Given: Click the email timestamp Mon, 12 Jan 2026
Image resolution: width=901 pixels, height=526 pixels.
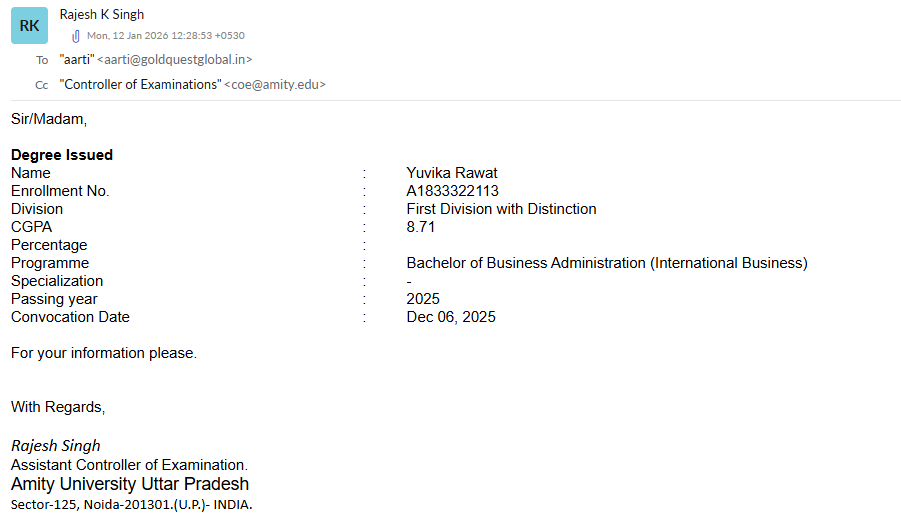Looking at the screenshot, I should [165, 36].
